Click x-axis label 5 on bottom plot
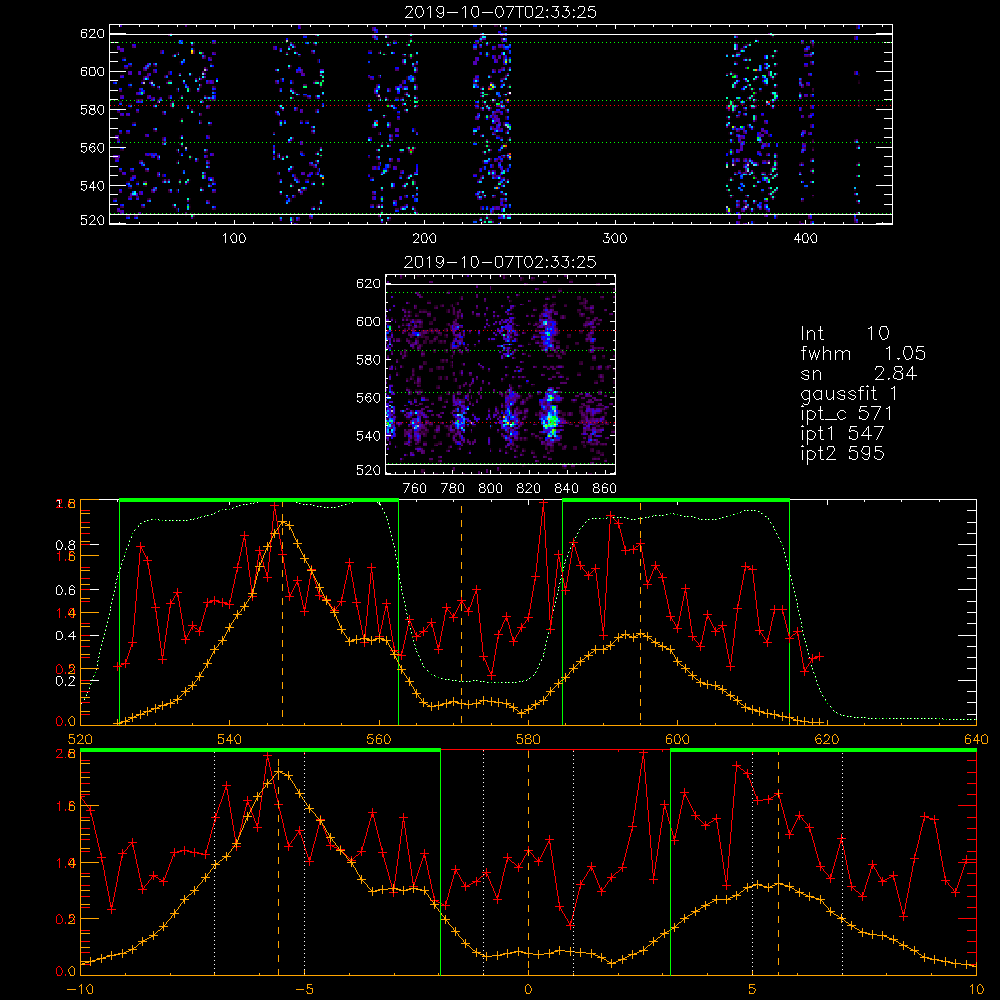 (x=753, y=989)
